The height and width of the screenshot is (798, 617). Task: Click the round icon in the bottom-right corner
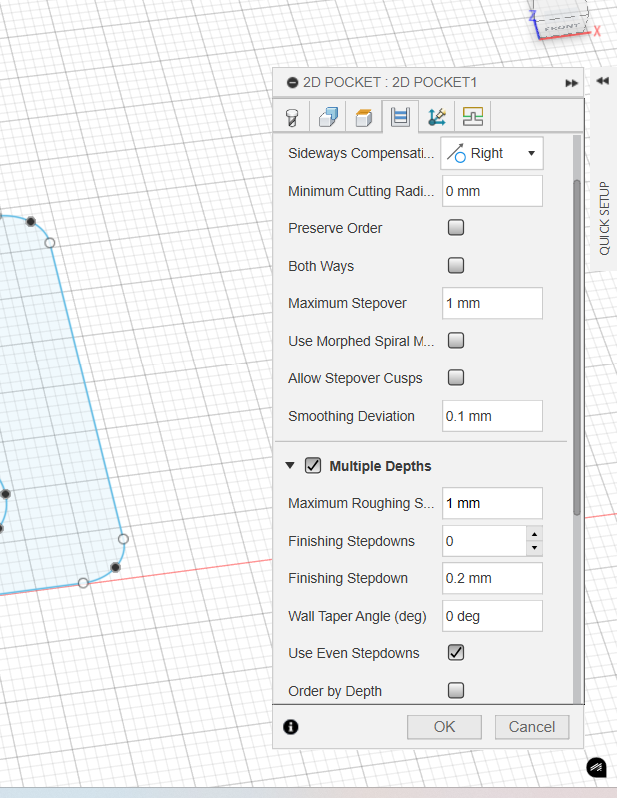[596, 767]
